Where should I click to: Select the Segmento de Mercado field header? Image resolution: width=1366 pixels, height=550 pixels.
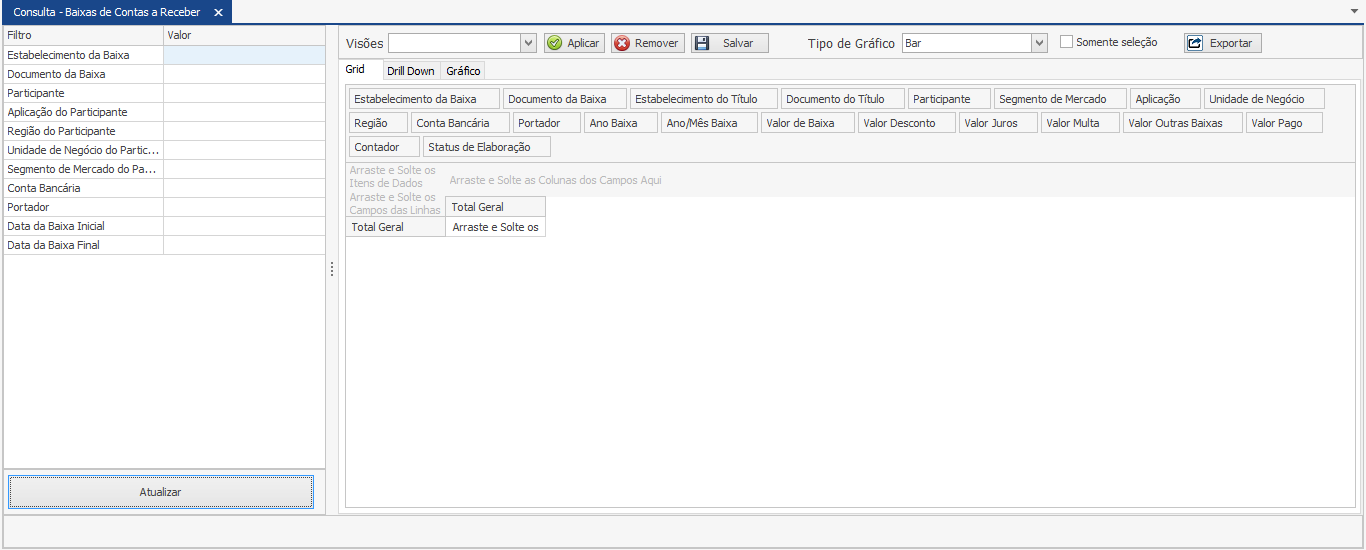pos(1059,99)
